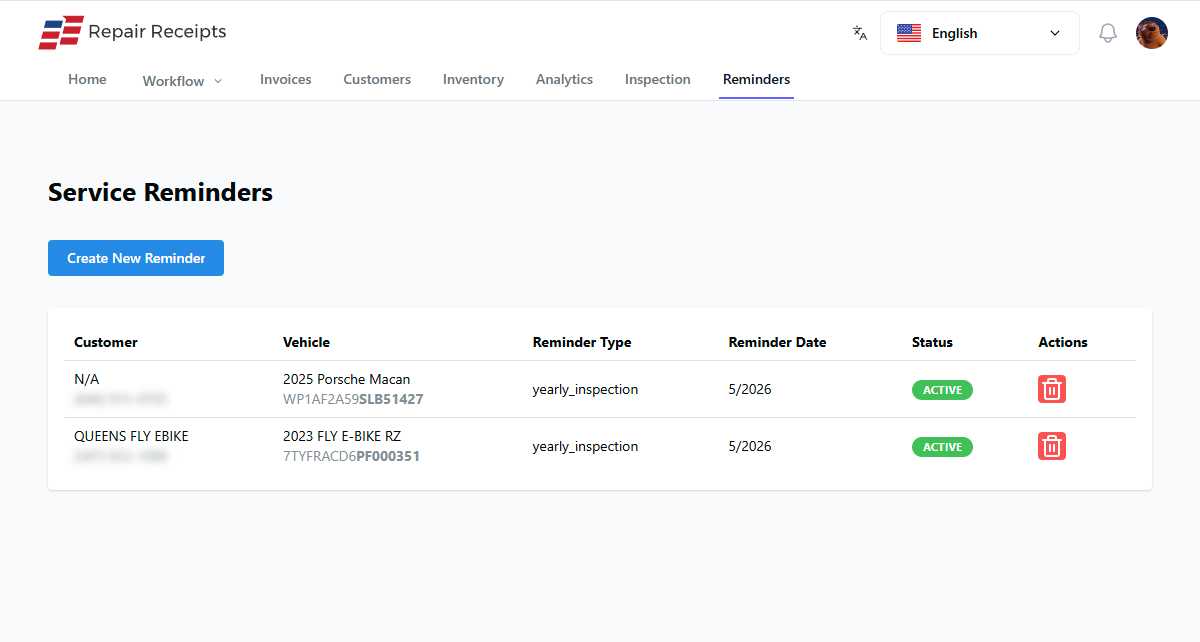Screen dimensions: 1200x642
Task: Click VIN 7TYFRACD6PF000351
Action: 351,456
